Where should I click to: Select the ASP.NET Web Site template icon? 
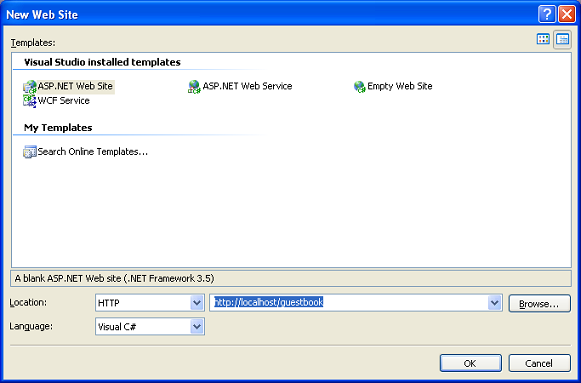(30, 87)
